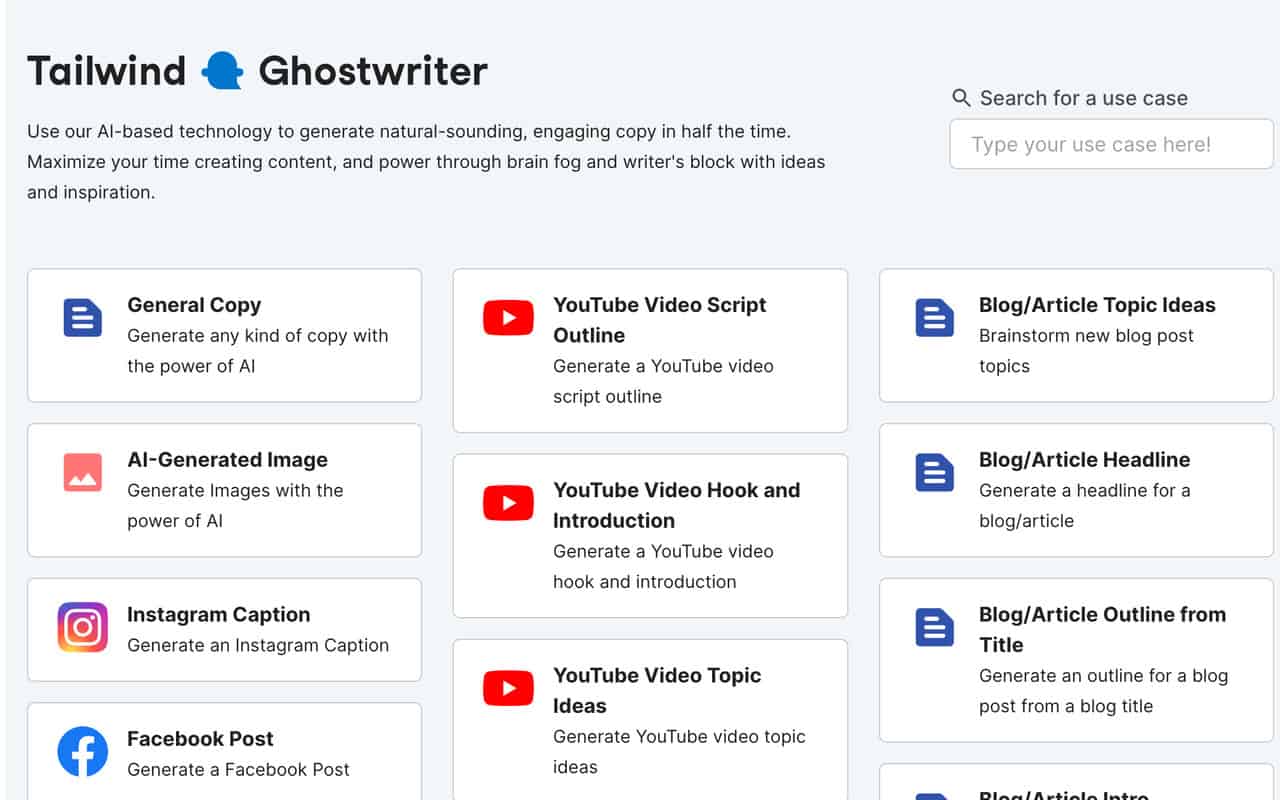
Task: Click the General Copy document icon
Action: (82, 318)
